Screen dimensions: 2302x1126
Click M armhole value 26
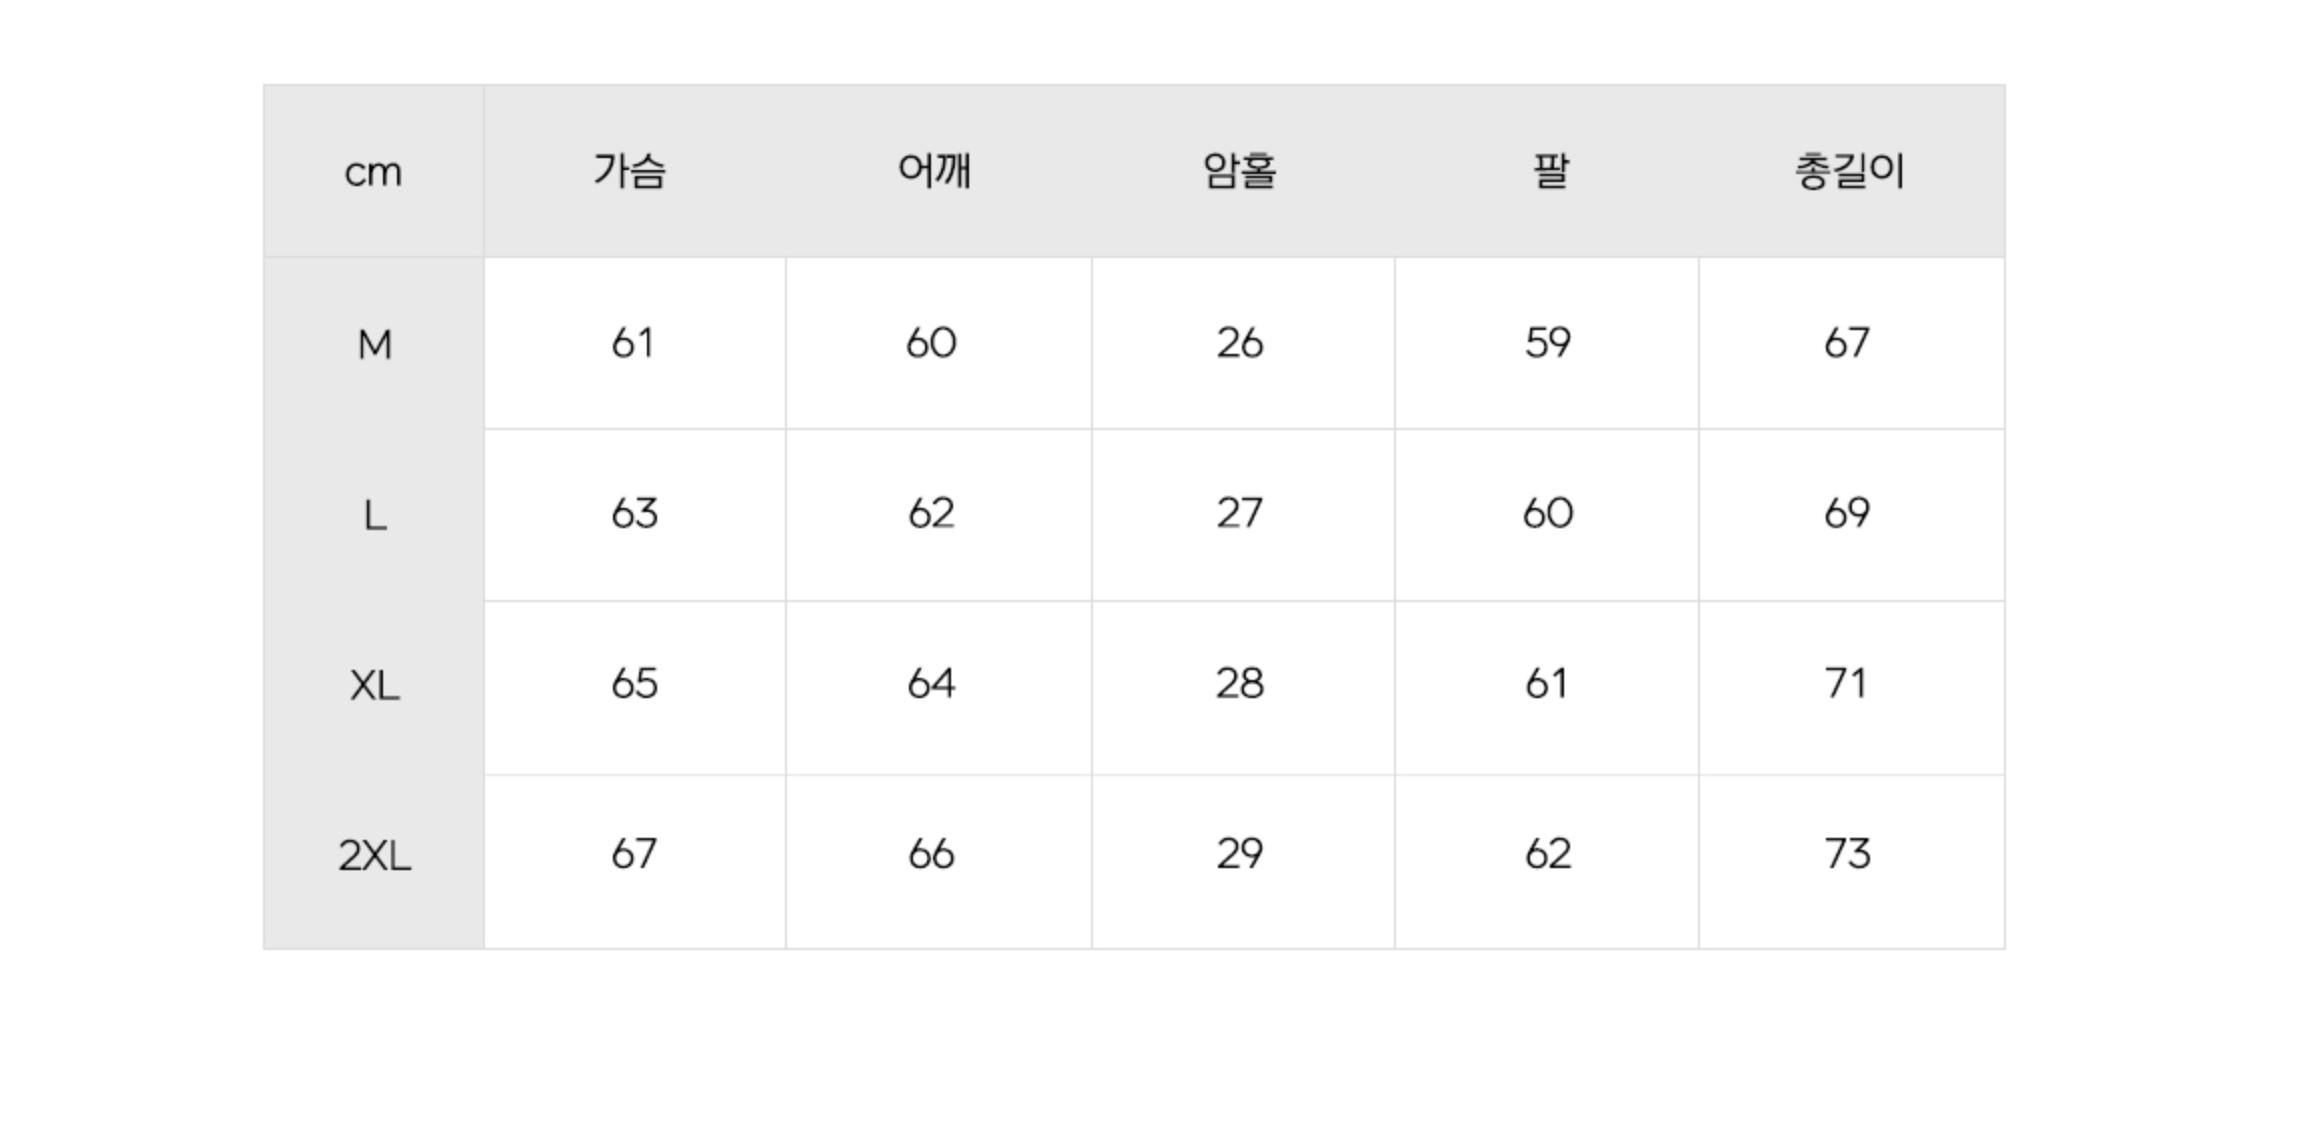pos(1239,343)
